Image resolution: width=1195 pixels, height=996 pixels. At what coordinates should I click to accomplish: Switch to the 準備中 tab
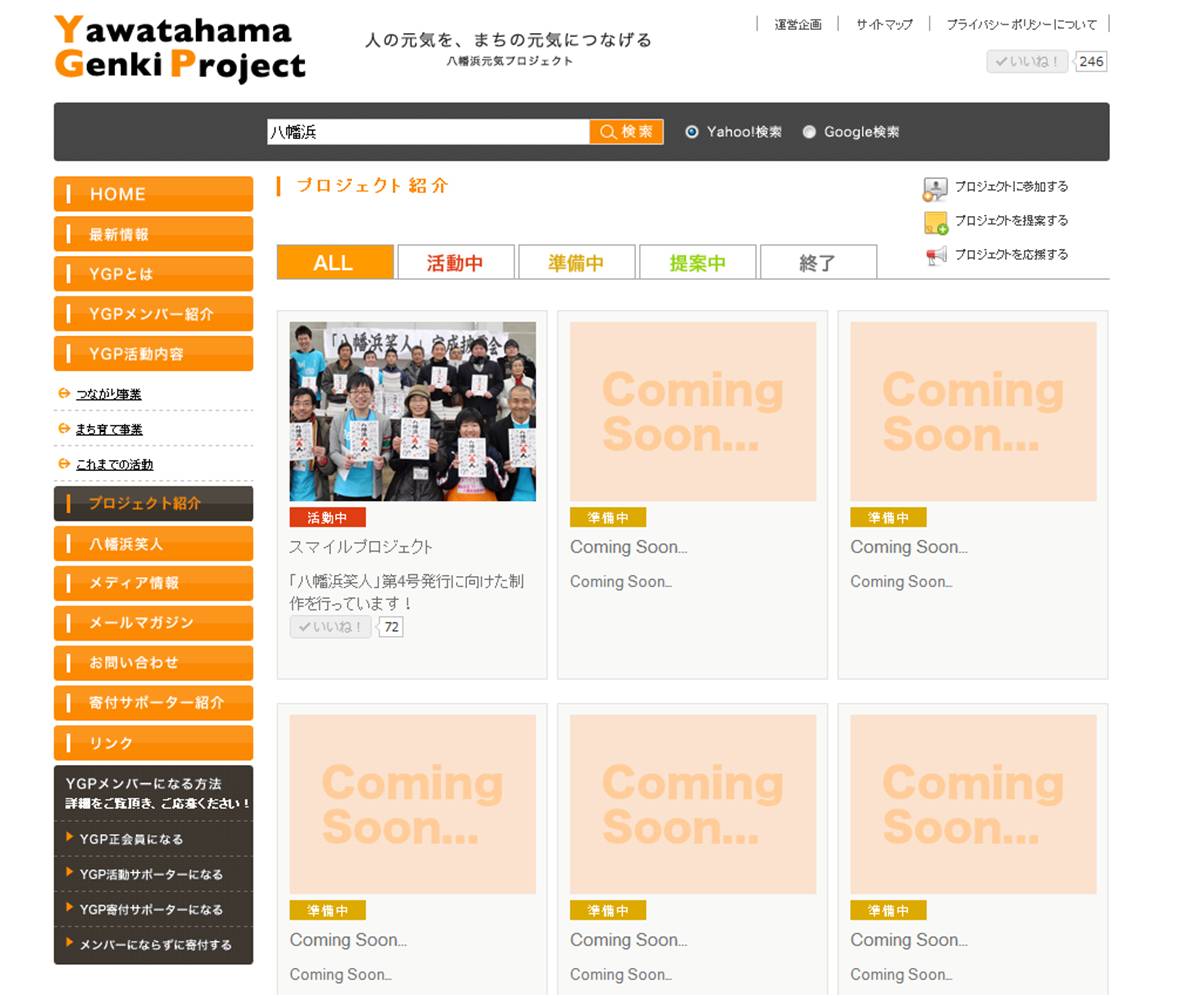click(576, 263)
